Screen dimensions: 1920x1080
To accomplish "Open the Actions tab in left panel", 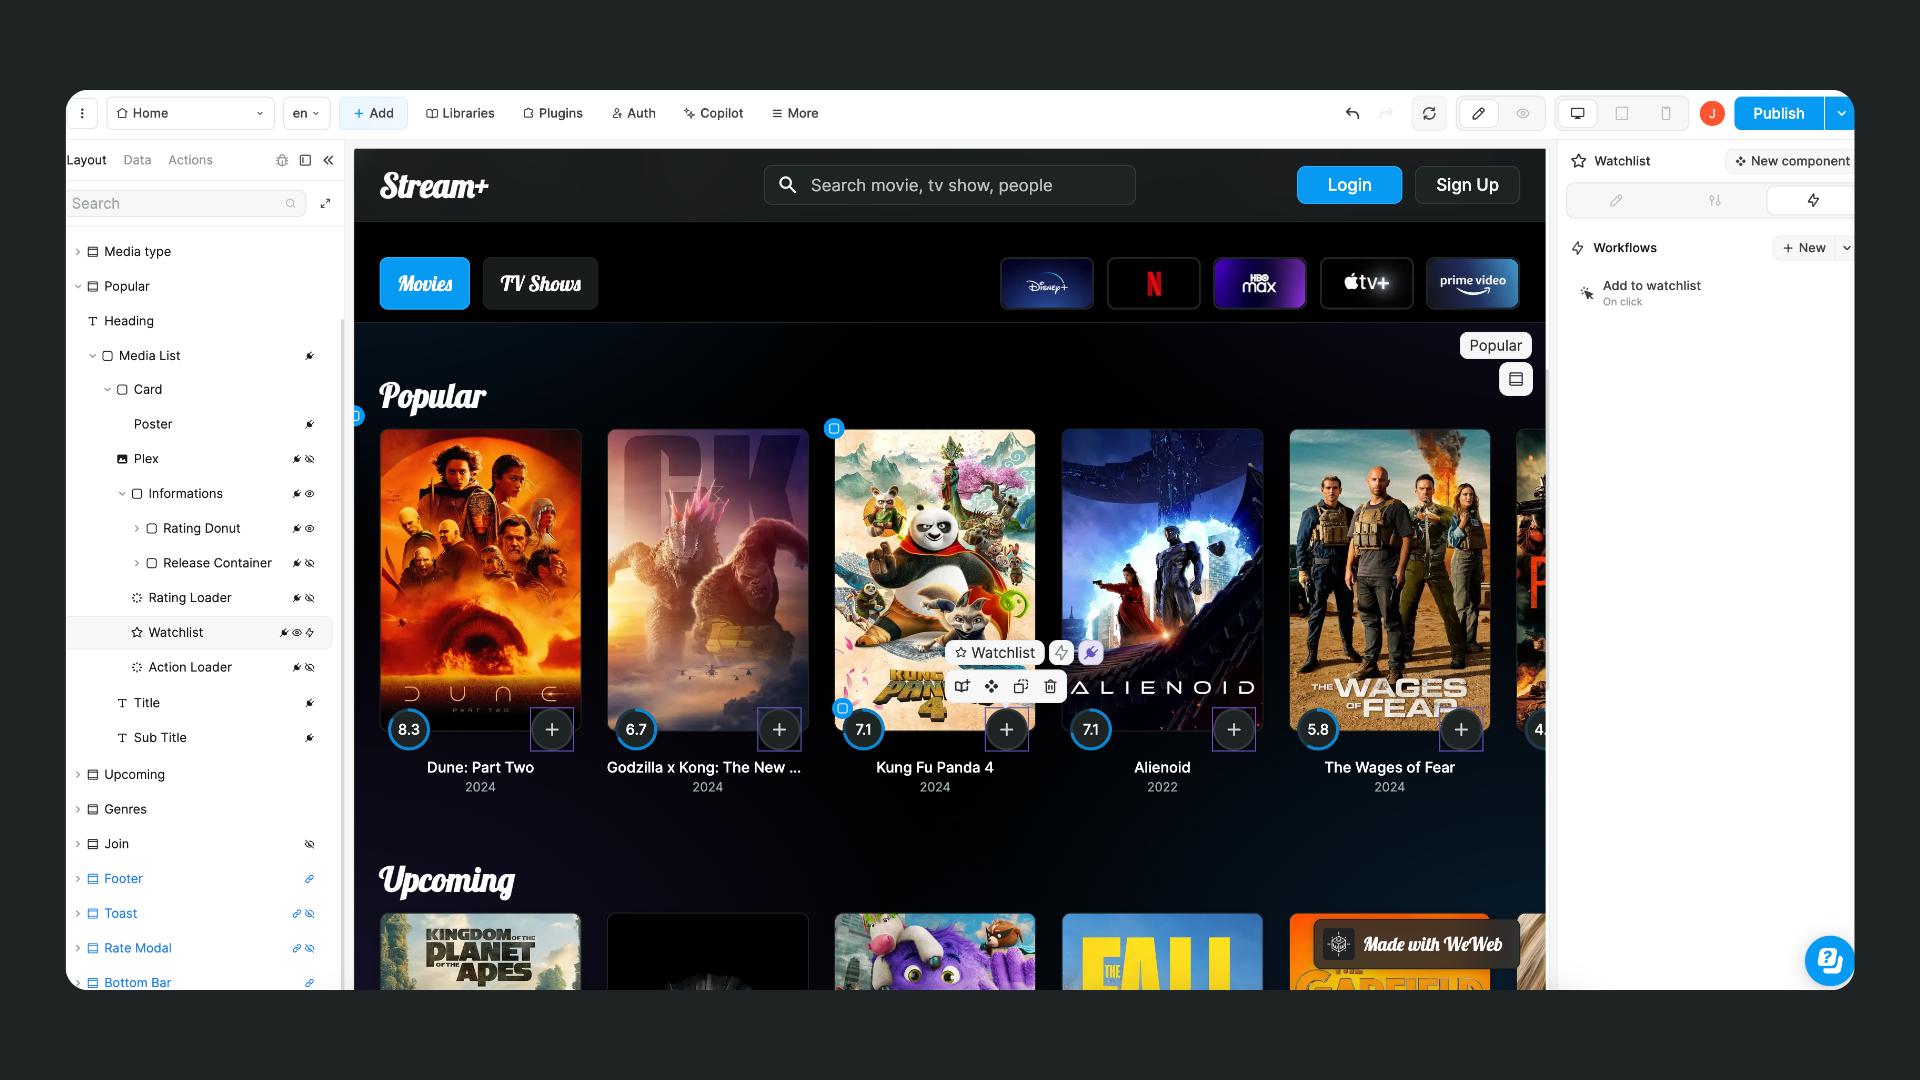I will click(x=190, y=160).
